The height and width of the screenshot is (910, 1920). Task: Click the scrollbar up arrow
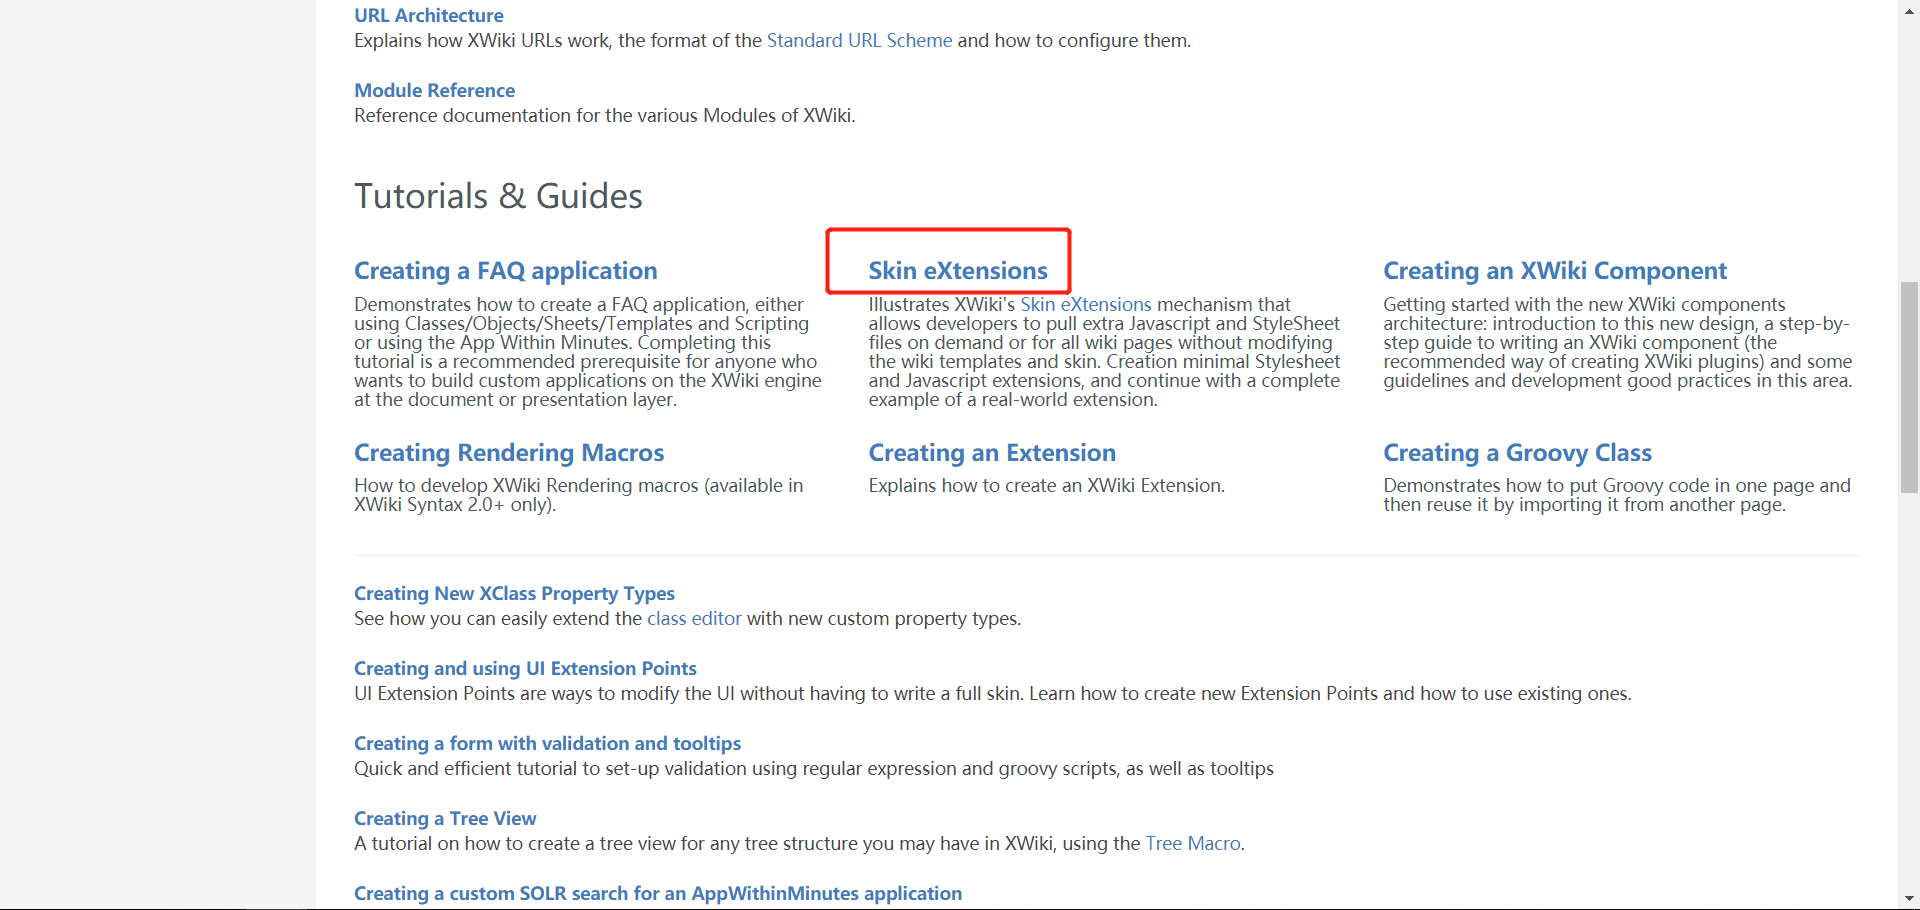(1909, 10)
